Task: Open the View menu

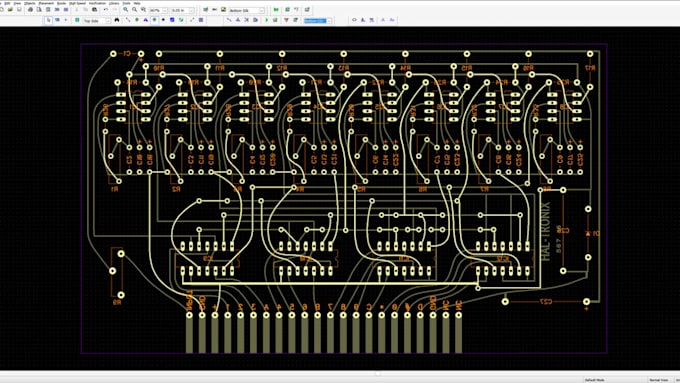Action: [17, 3]
